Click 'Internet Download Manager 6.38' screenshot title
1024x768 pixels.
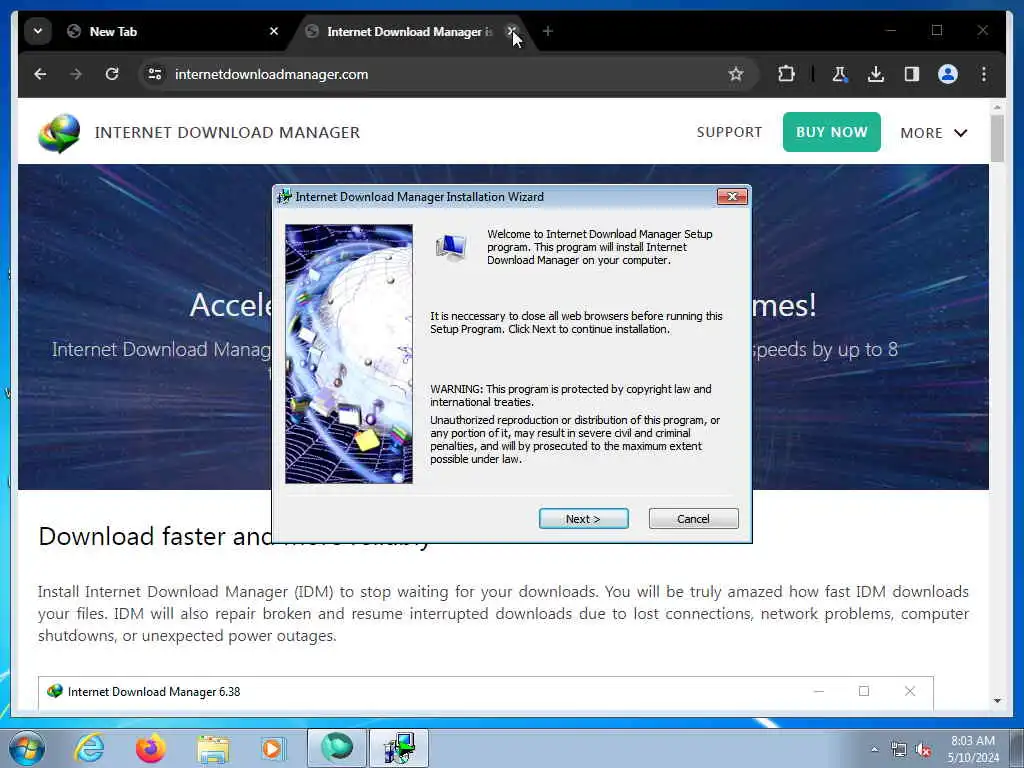tap(154, 692)
